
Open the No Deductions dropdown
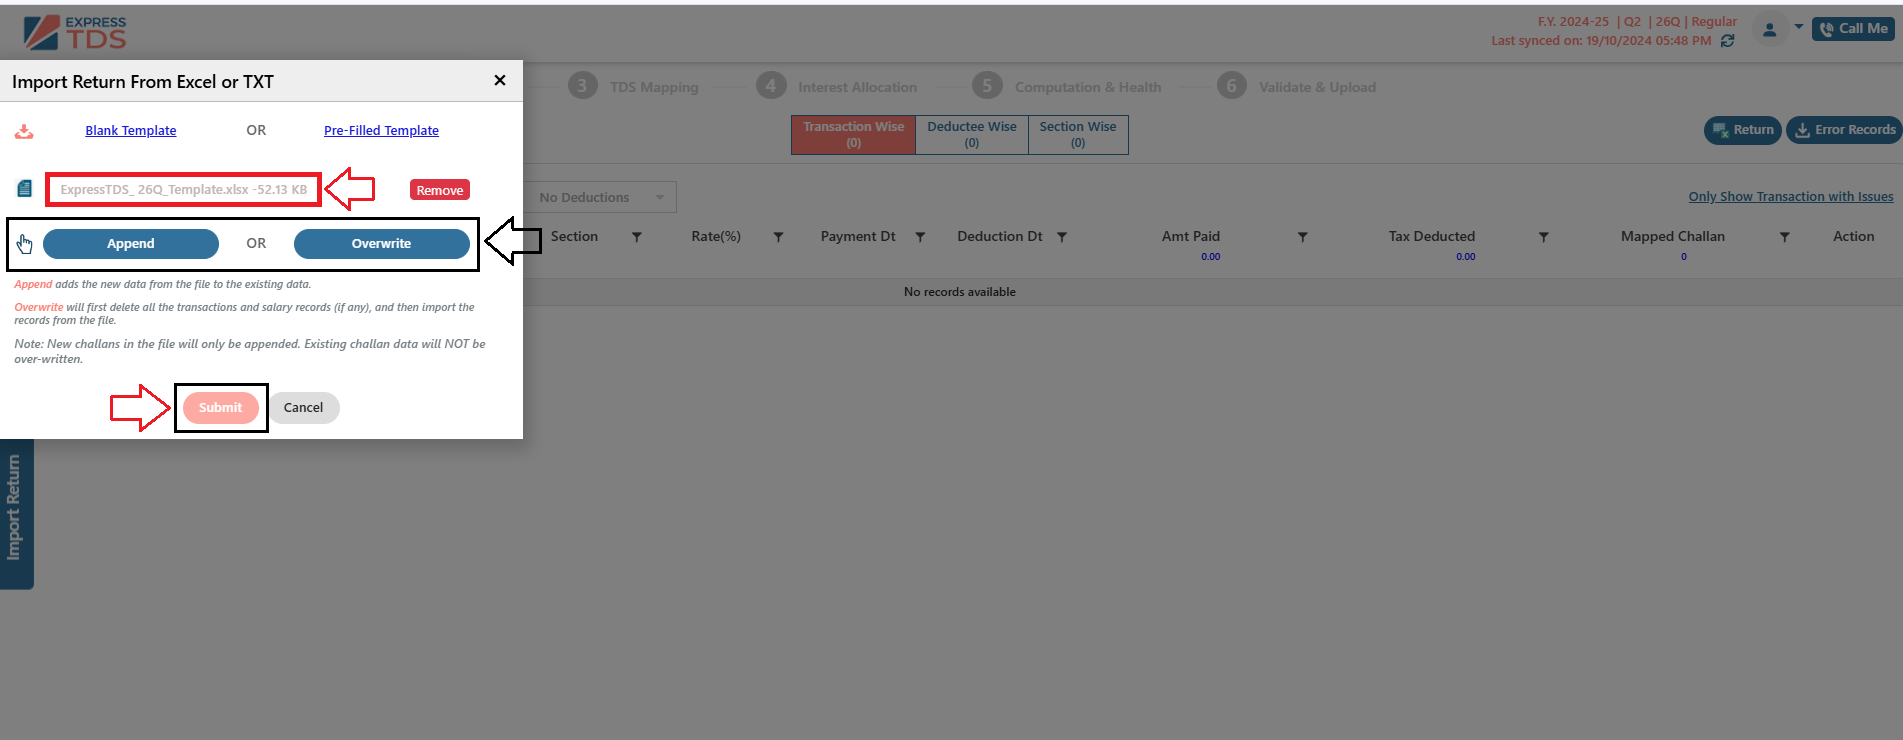tap(600, 197)
